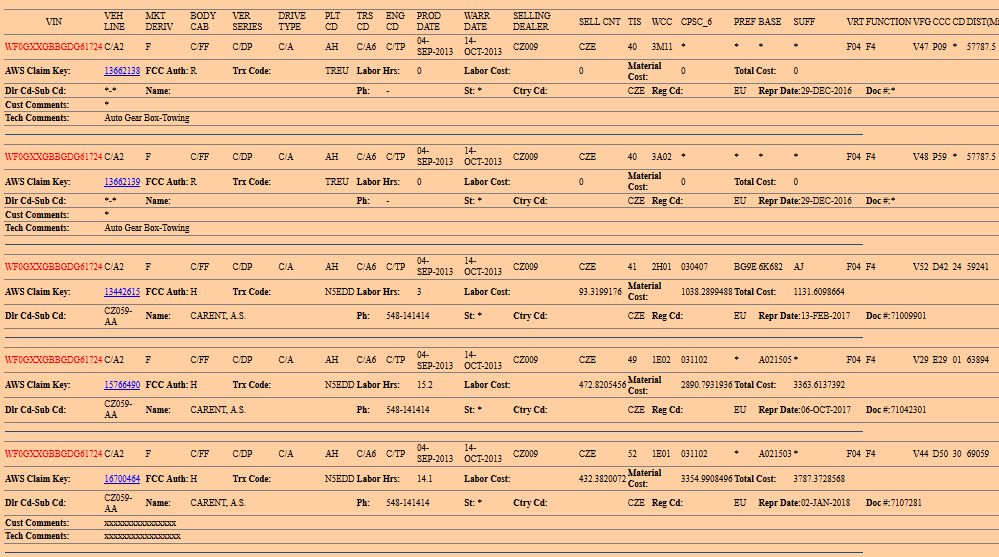999x557 pixels.
Task: Open AWS claim key 13442615
Action: pos(122,292)
